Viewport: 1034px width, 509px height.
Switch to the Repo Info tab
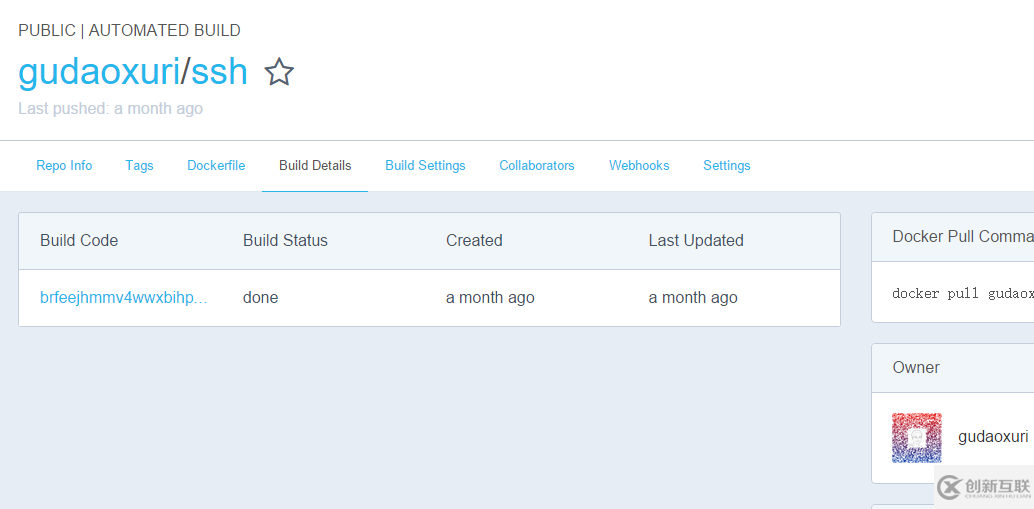pos(64,165)
